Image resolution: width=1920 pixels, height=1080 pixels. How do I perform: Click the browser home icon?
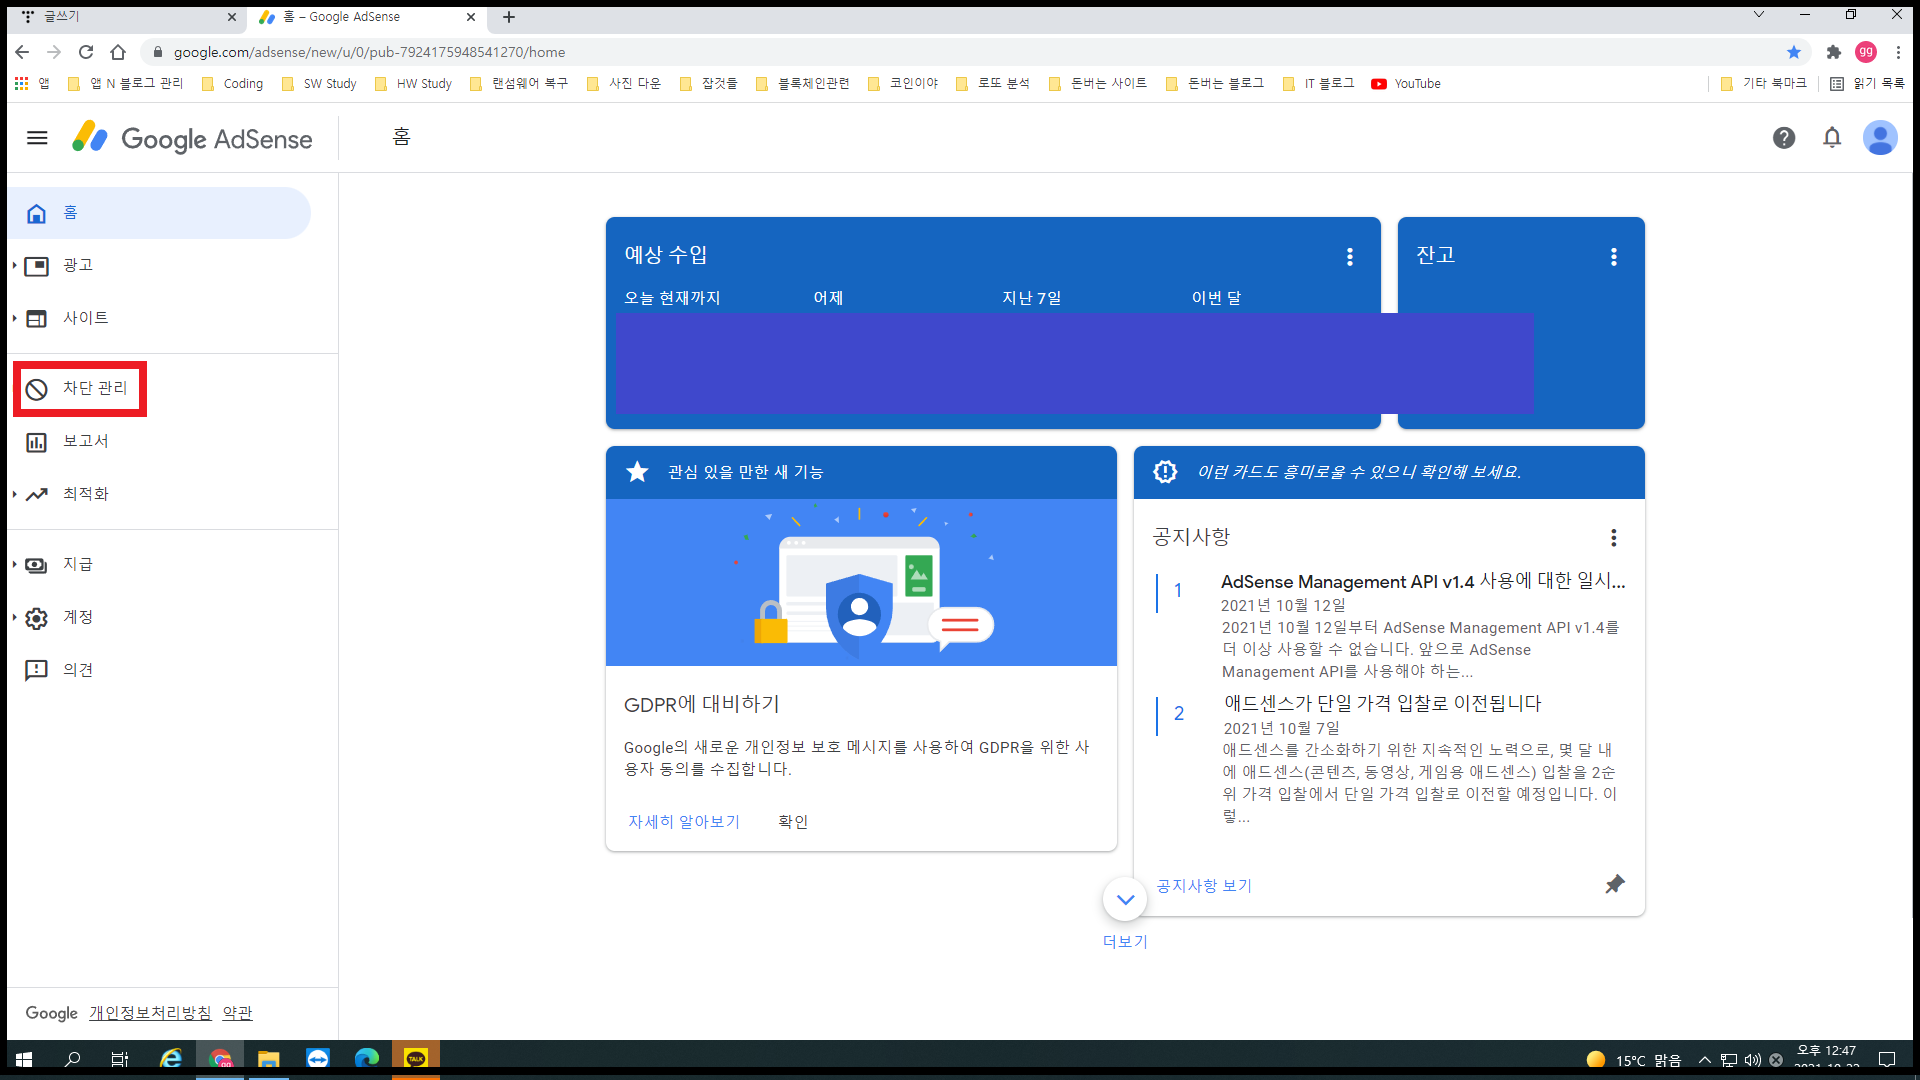click(118, 52)
